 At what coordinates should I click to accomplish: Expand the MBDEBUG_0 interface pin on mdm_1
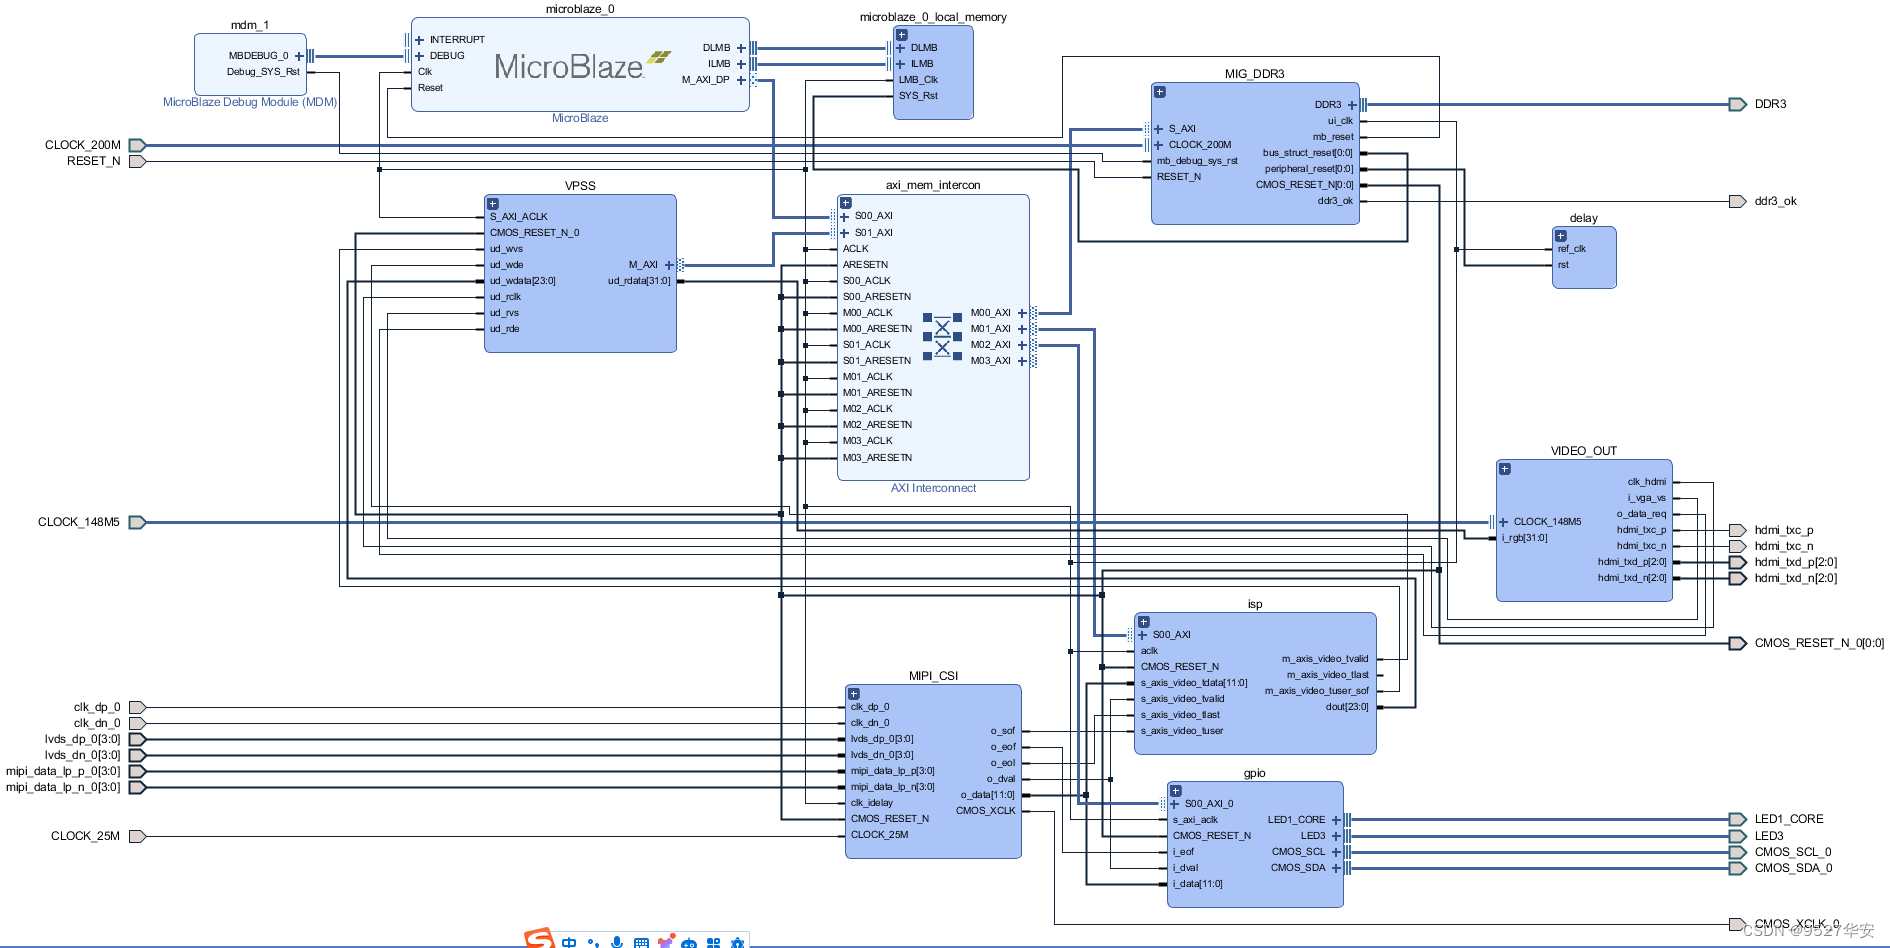pyautogui.click(x=299, y=56)
